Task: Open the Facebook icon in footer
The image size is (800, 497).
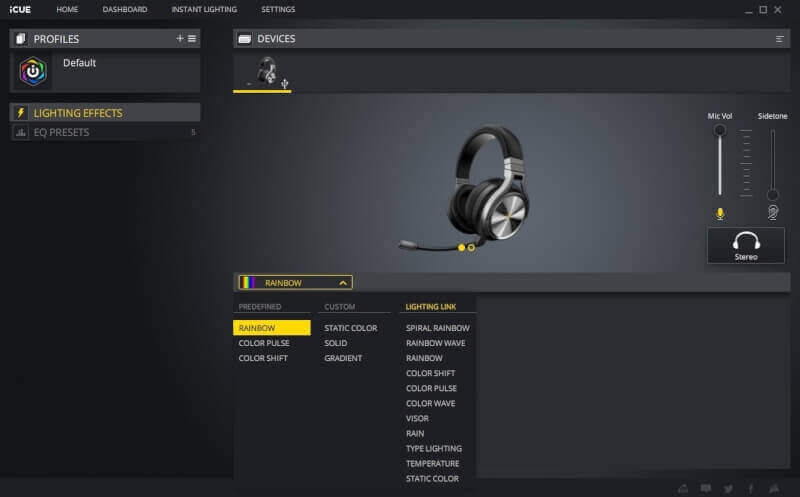Action: (751, 488)
